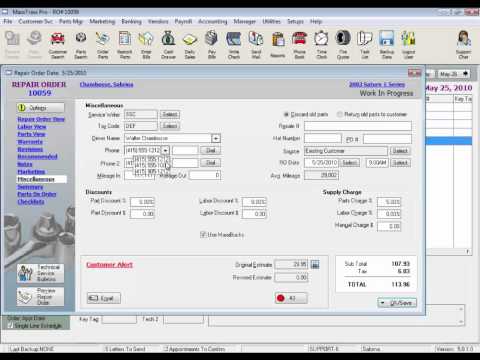Click the Logout User icon
The height and width of the screenshot is (360, 480).
coord(408,45)
